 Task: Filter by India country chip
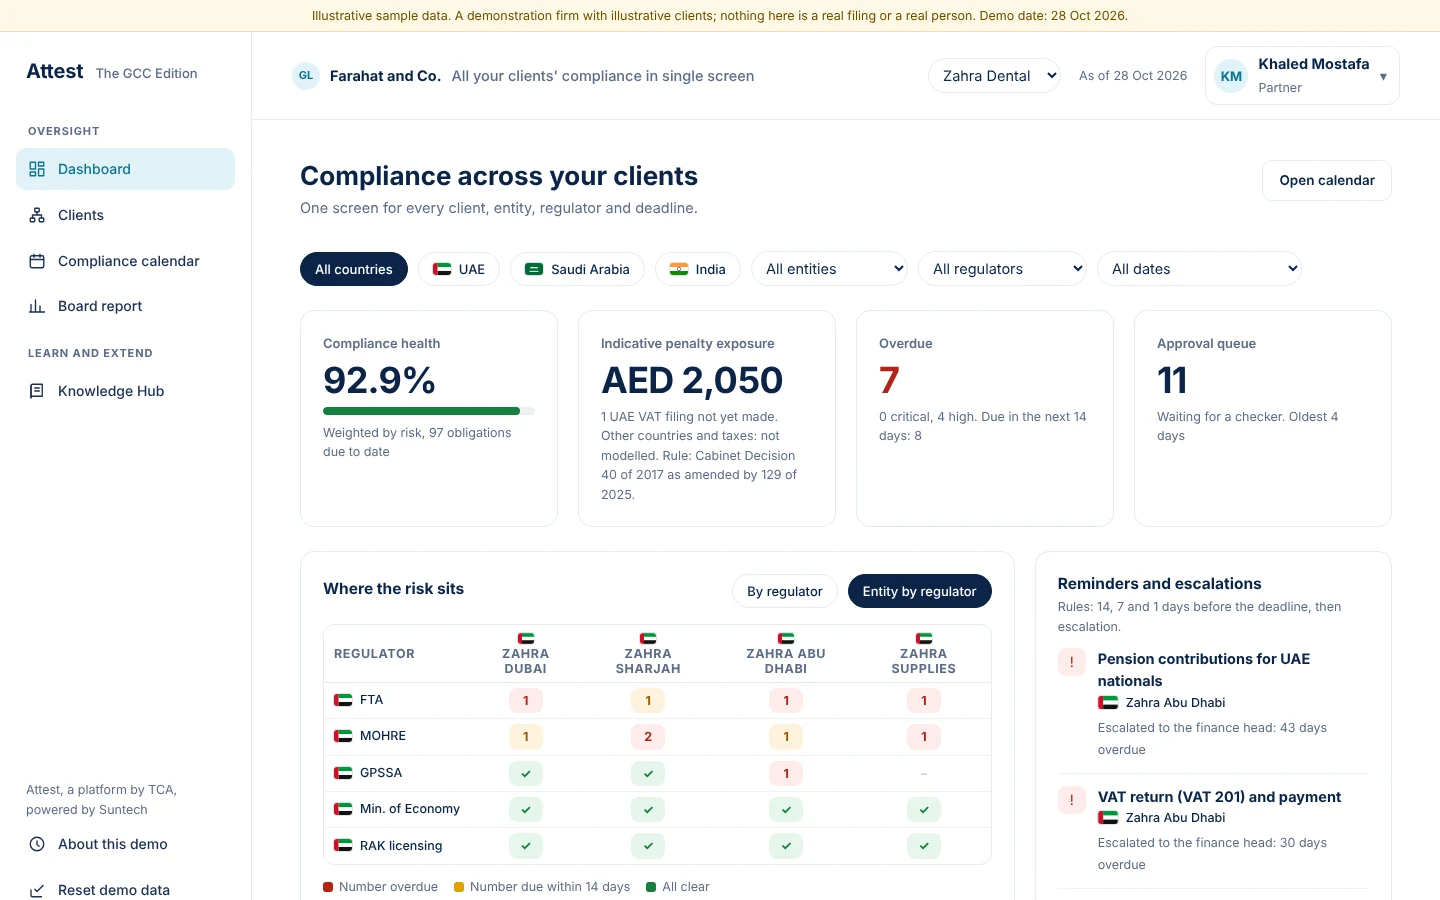(698, 269)
